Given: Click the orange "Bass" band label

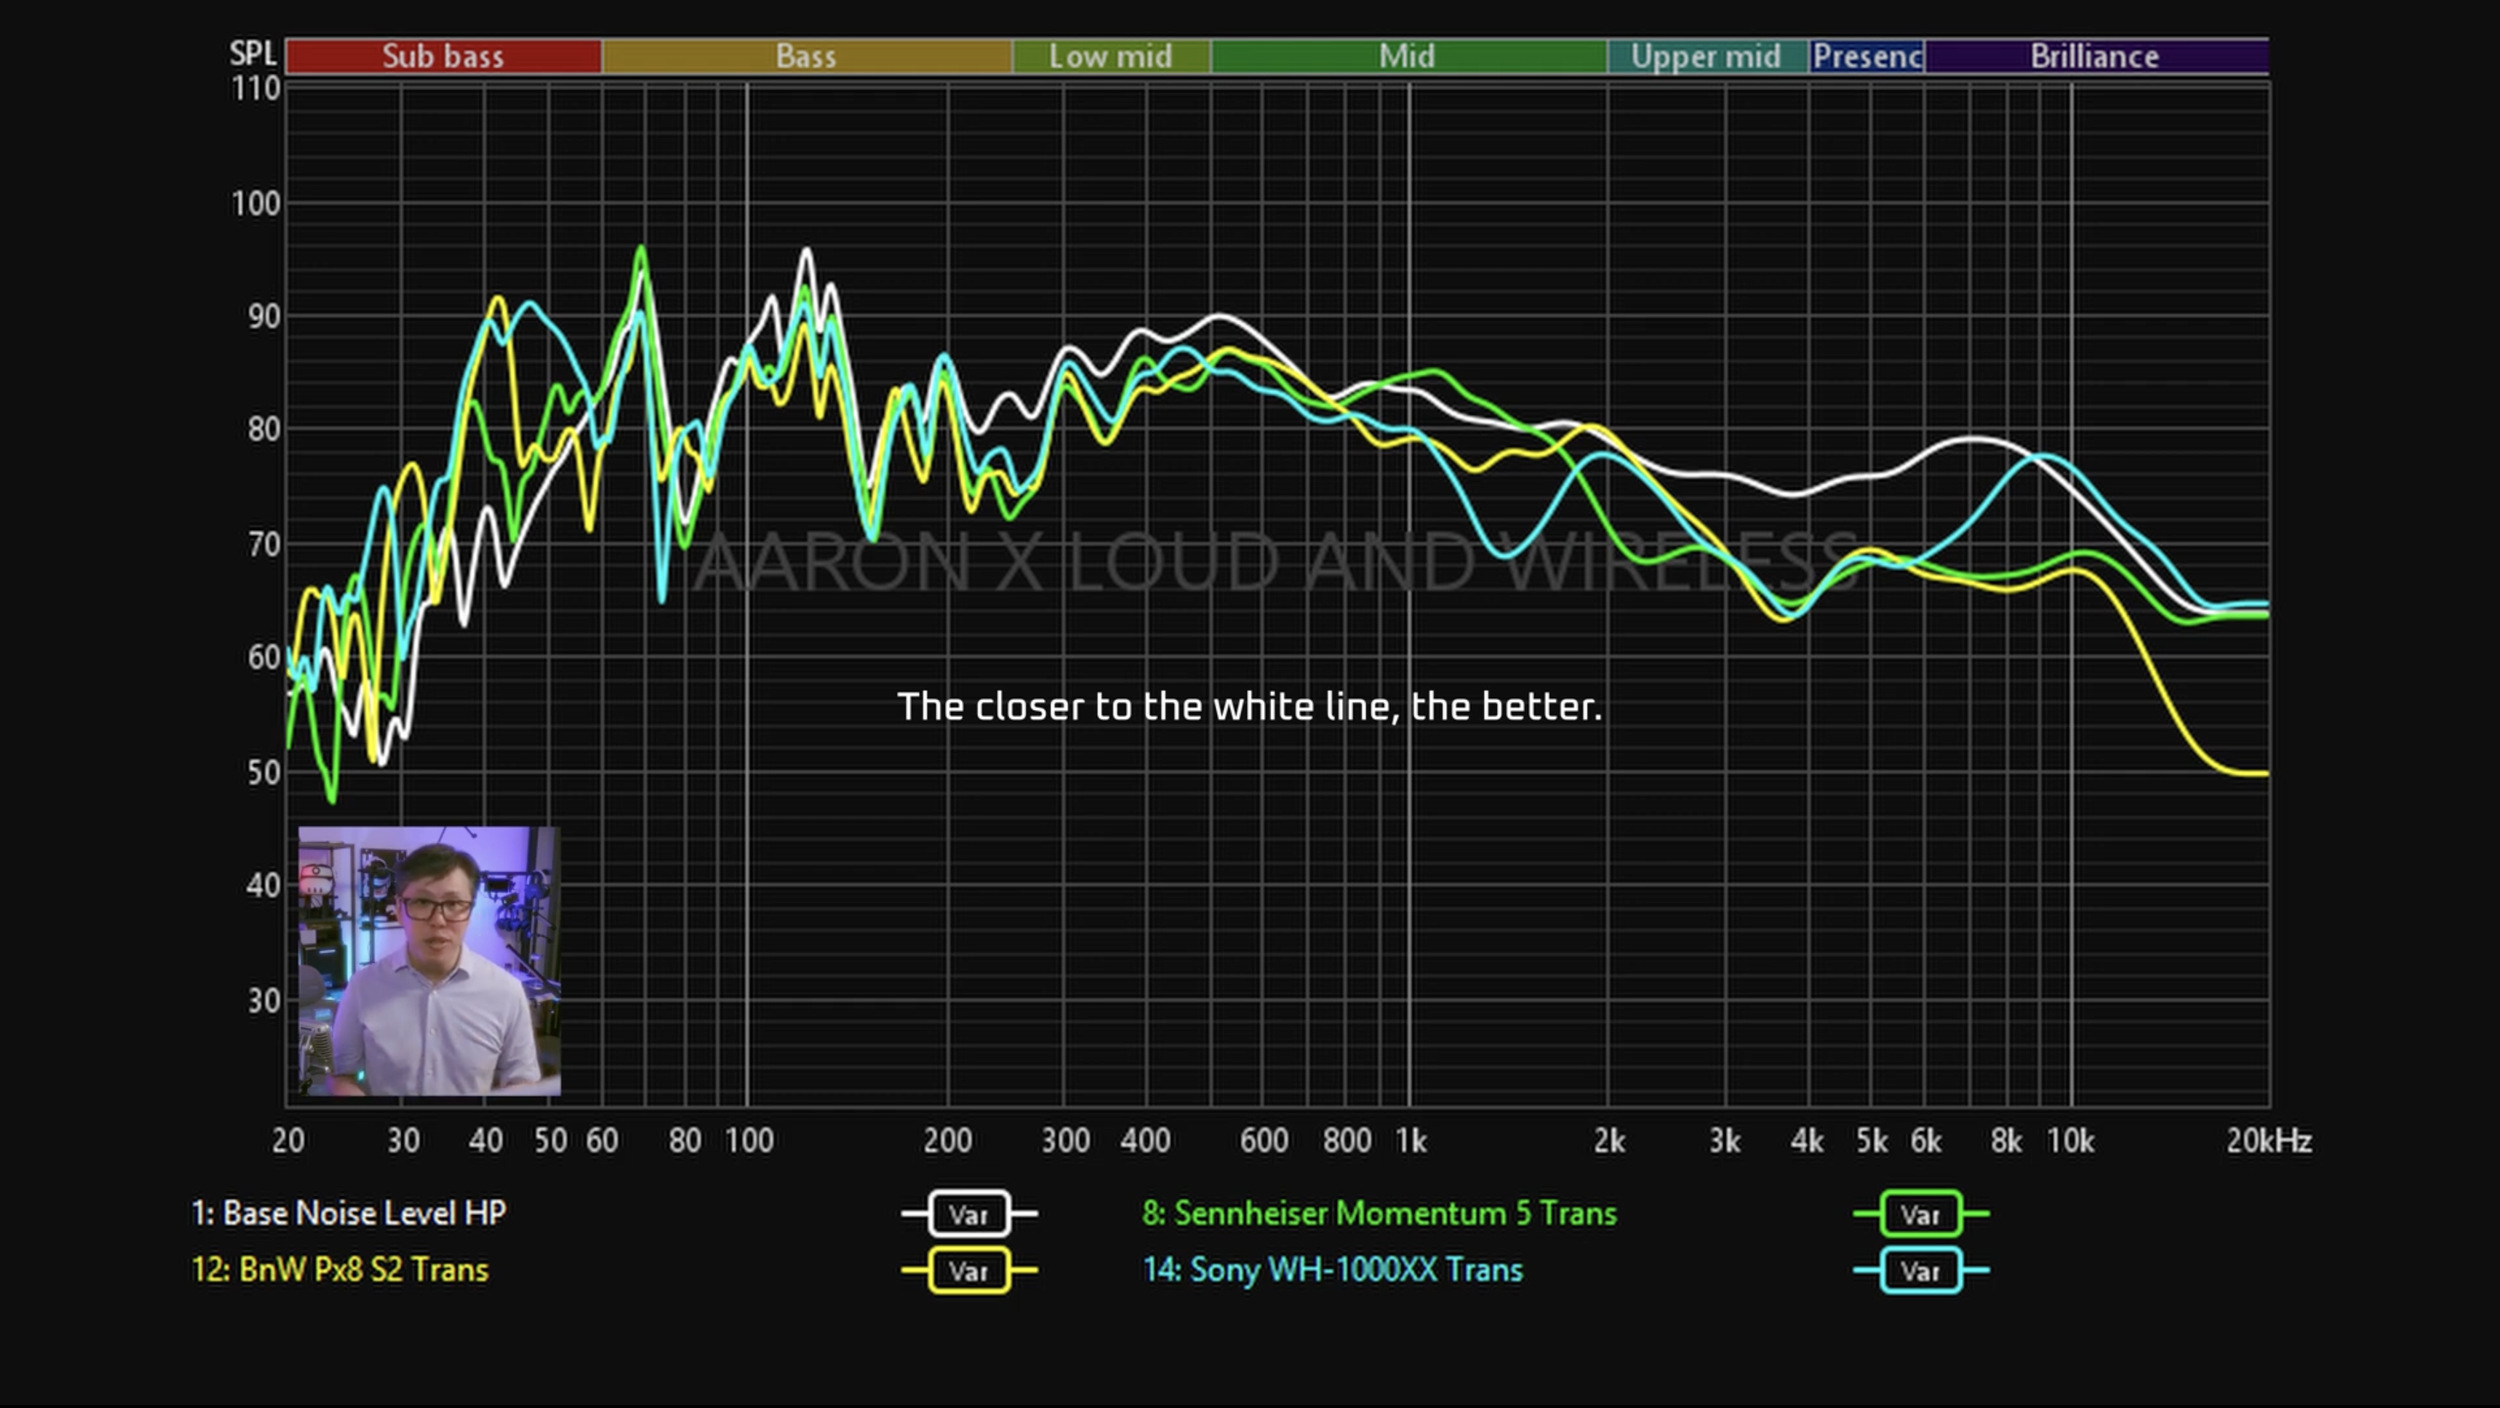Looking at the screenshot, I should (x=806, y=56).
